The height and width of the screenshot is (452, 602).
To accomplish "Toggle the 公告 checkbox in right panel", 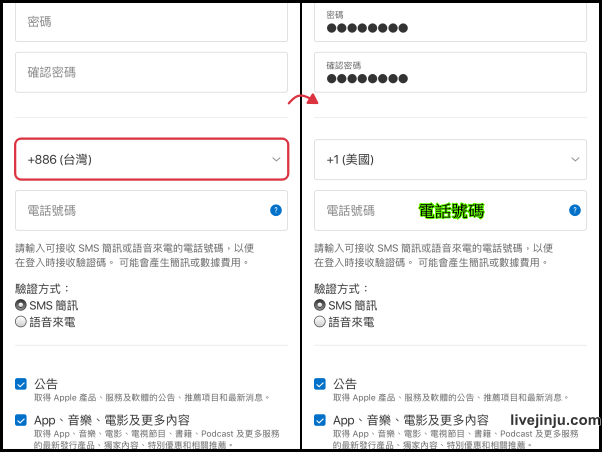I will [x=319, y=384].
